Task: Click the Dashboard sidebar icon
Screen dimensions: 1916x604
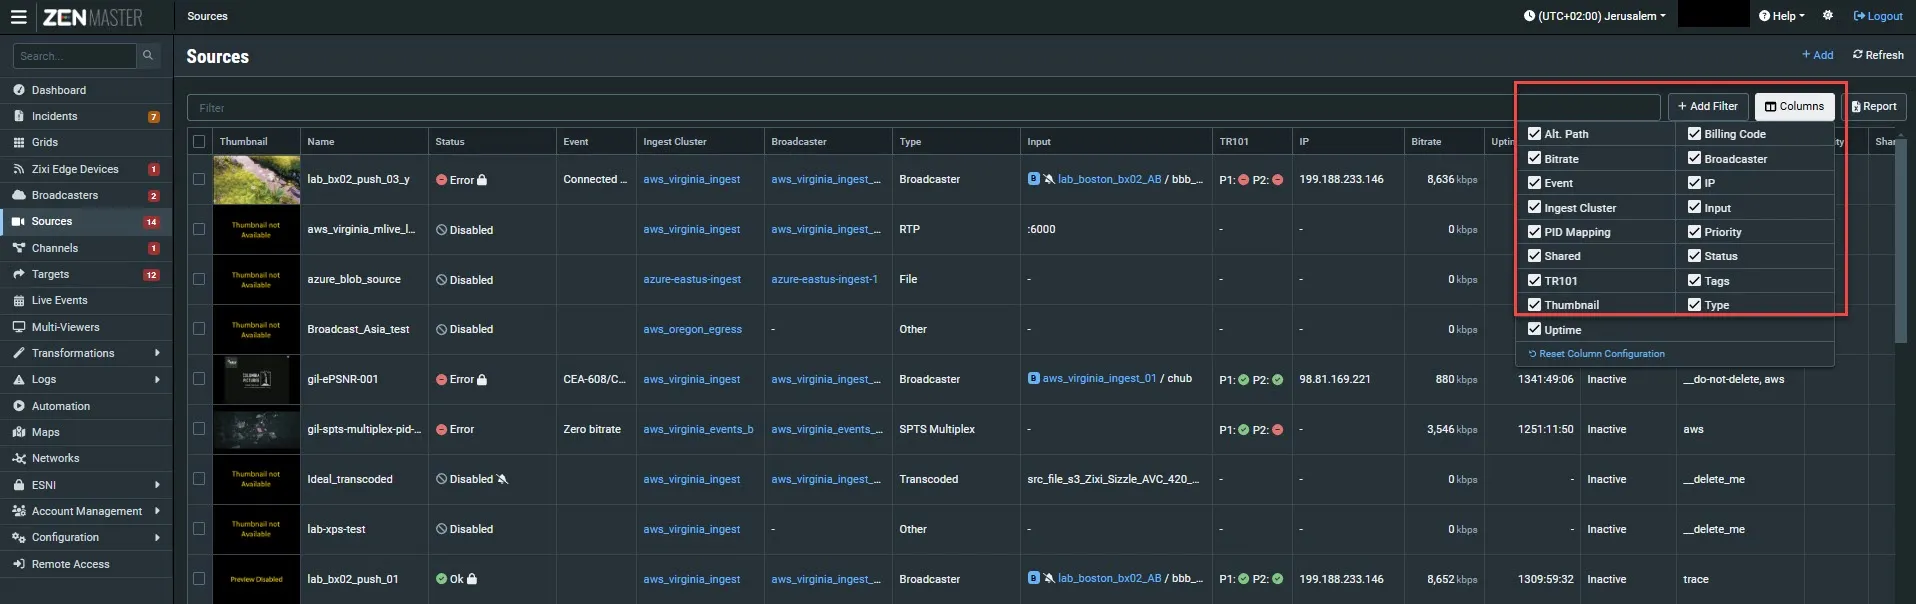Action: pyautogui.click(x=19, y=90)
